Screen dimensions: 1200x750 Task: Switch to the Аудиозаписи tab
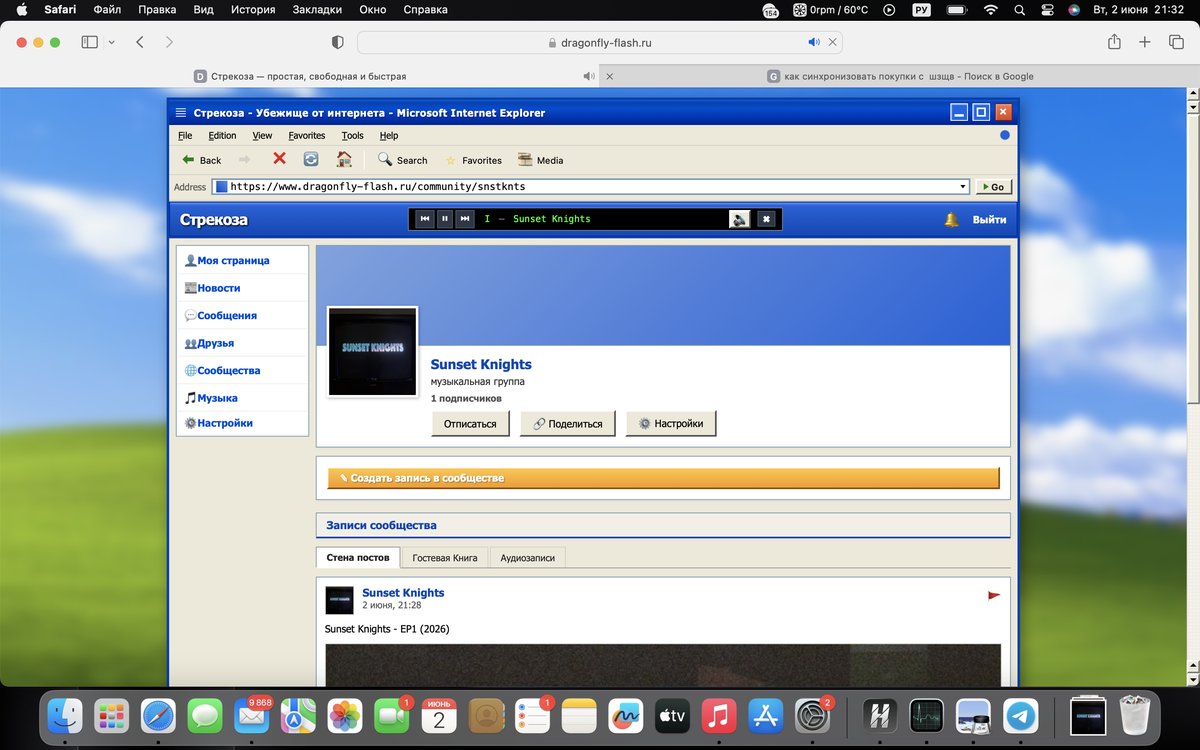(x=527, y=557)
